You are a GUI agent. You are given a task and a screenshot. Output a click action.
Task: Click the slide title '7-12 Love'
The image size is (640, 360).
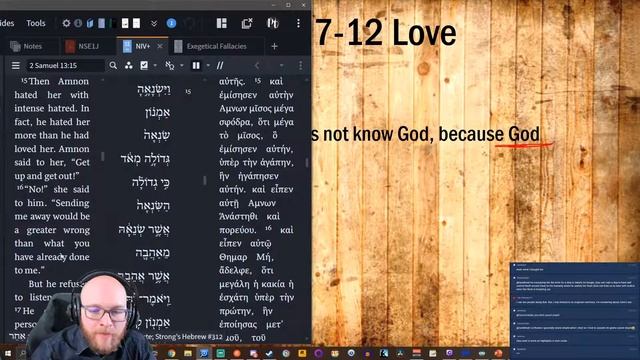[386, 33]
